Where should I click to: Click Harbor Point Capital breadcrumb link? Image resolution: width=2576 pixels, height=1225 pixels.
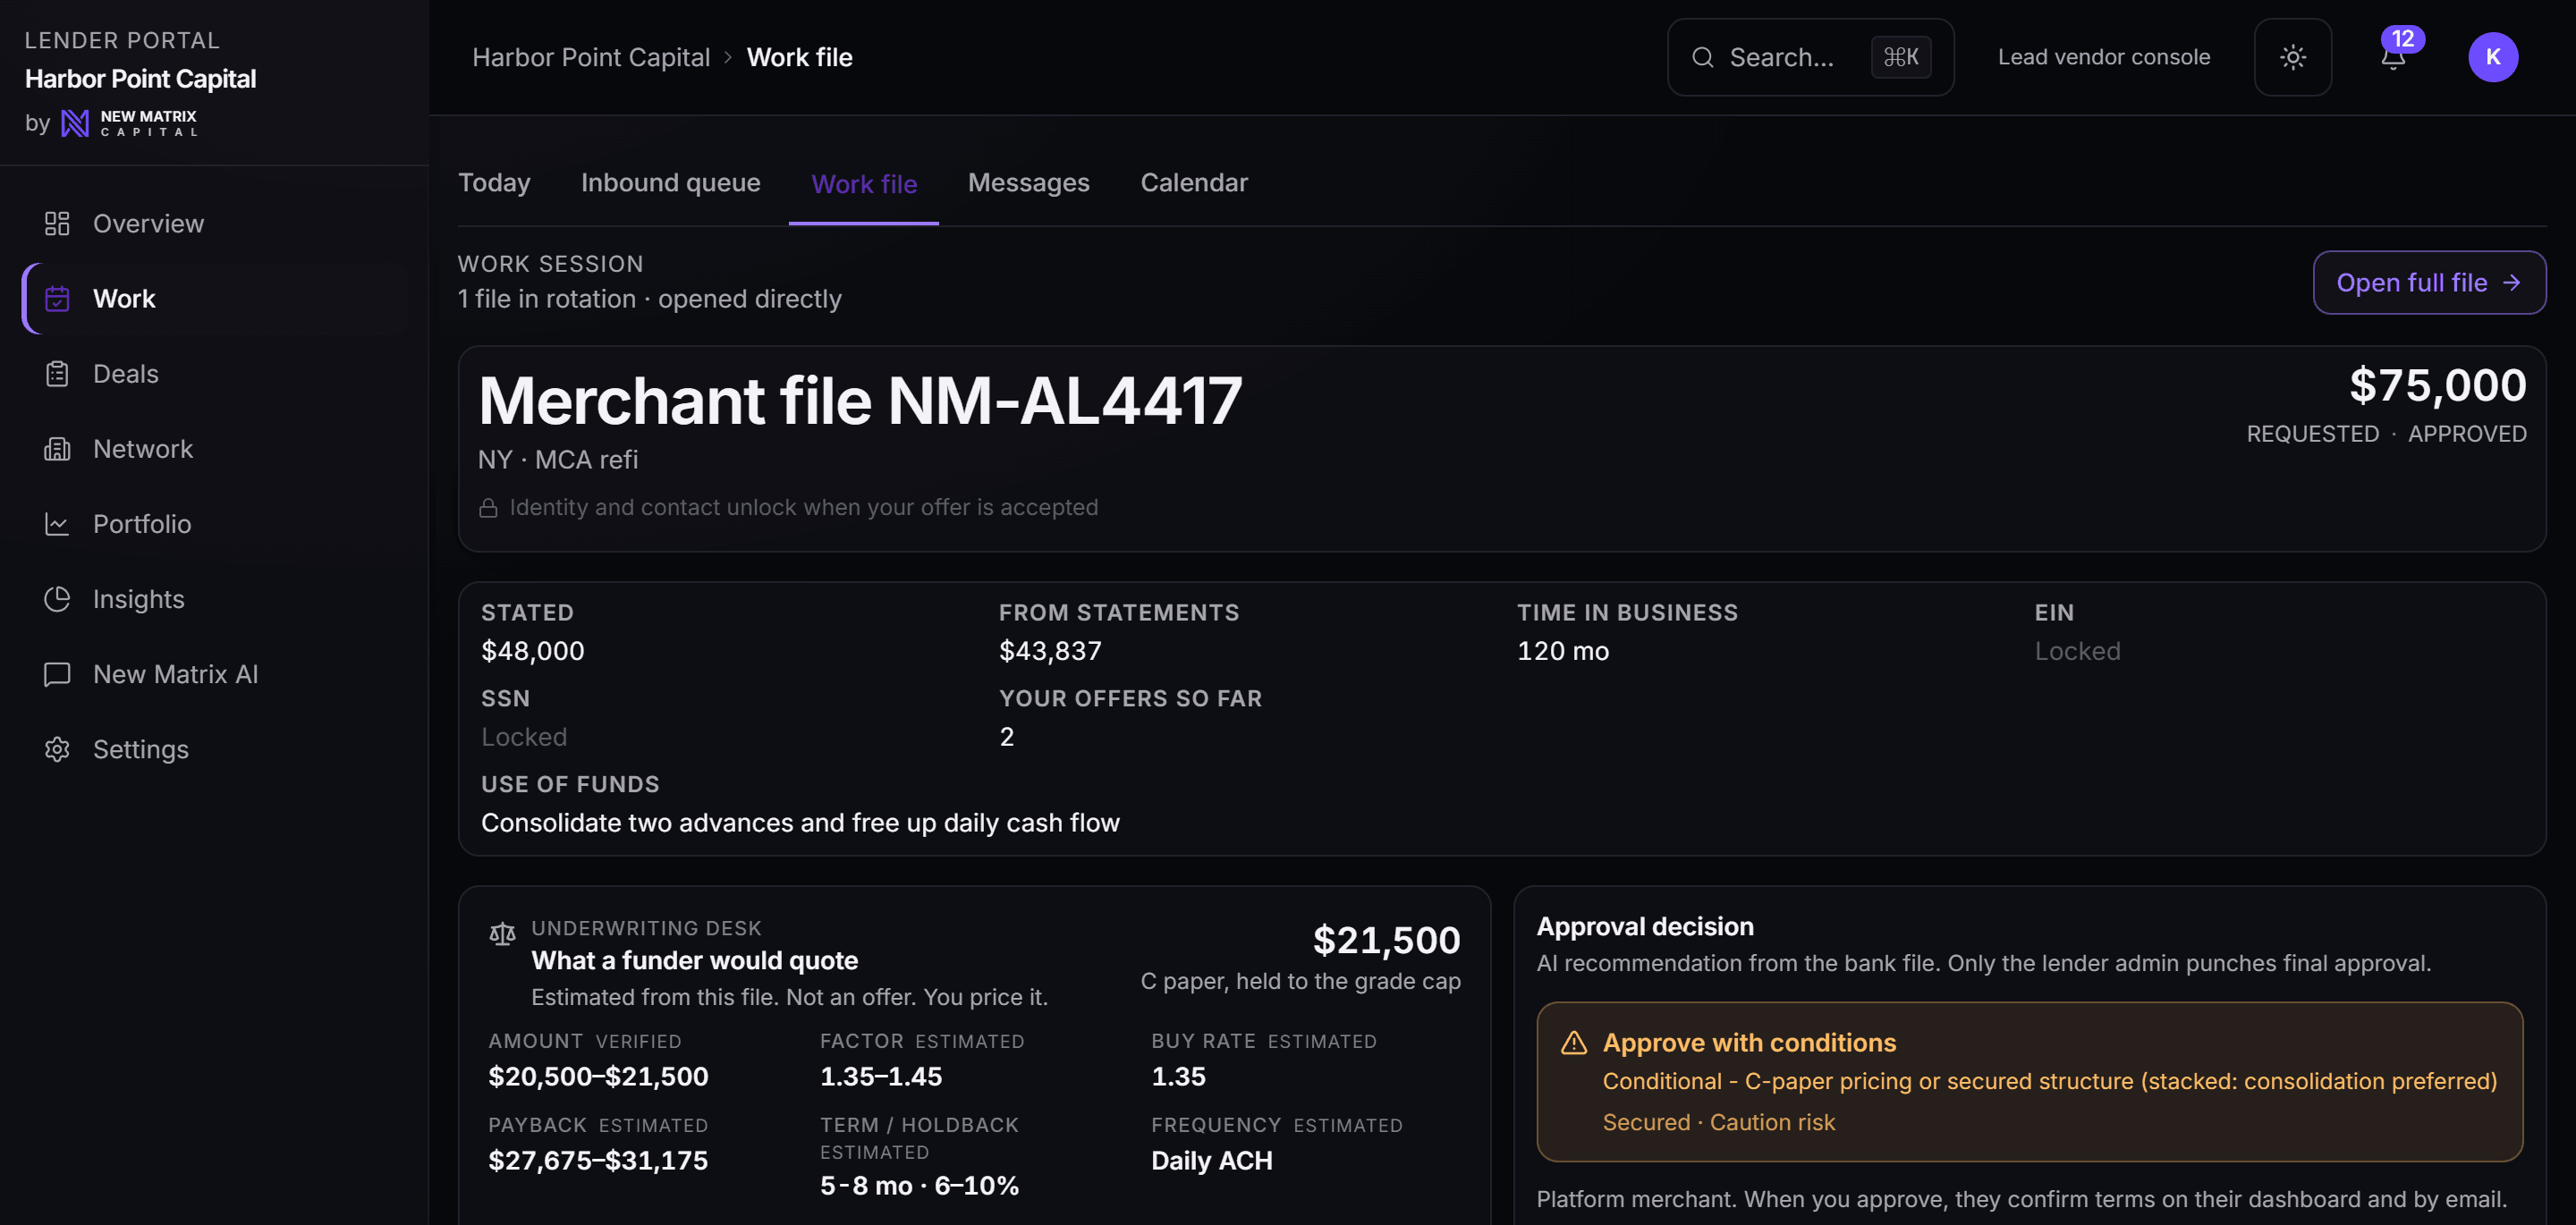tap(590, 57)
